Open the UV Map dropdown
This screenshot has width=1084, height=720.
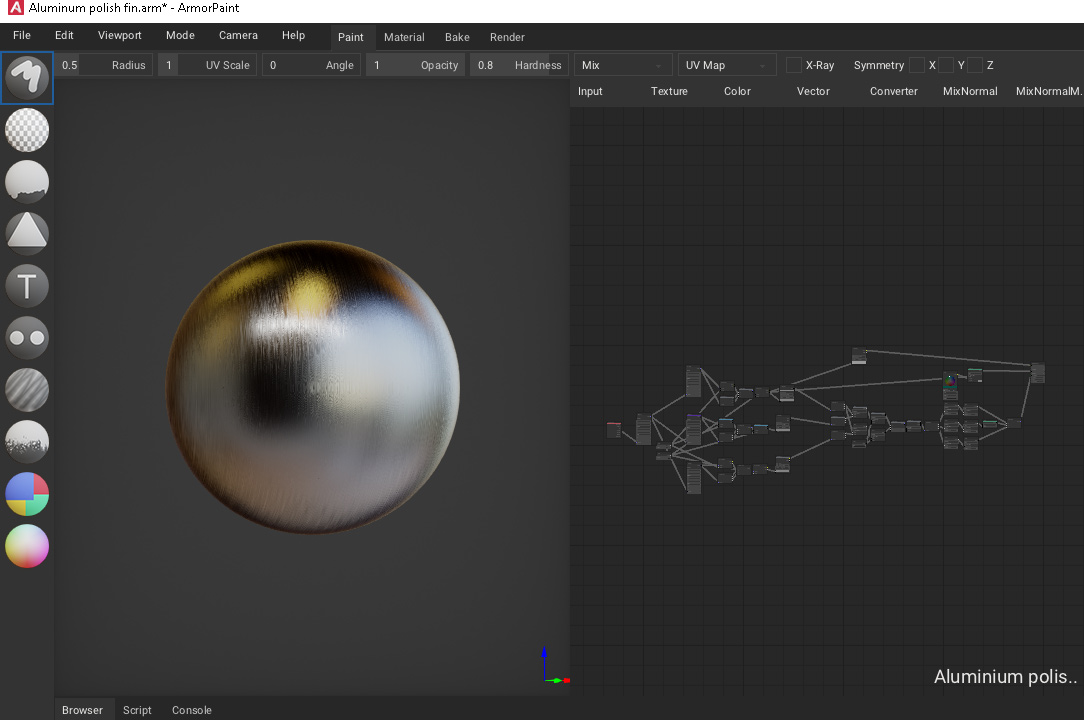pos(727,64)
